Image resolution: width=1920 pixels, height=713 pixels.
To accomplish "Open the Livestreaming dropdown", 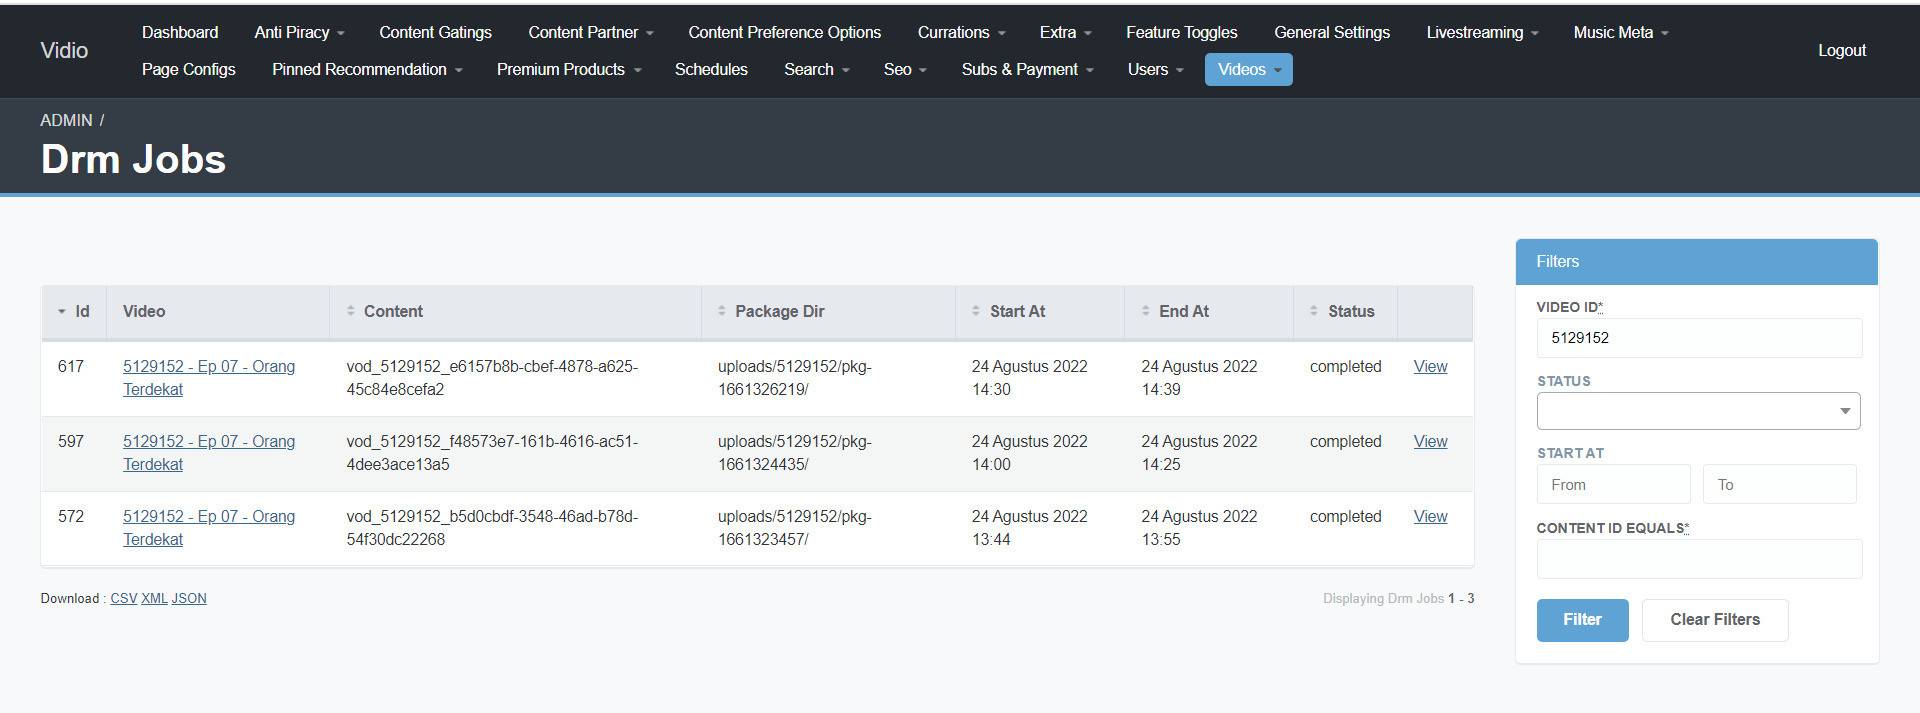I will click(1482, 32).
